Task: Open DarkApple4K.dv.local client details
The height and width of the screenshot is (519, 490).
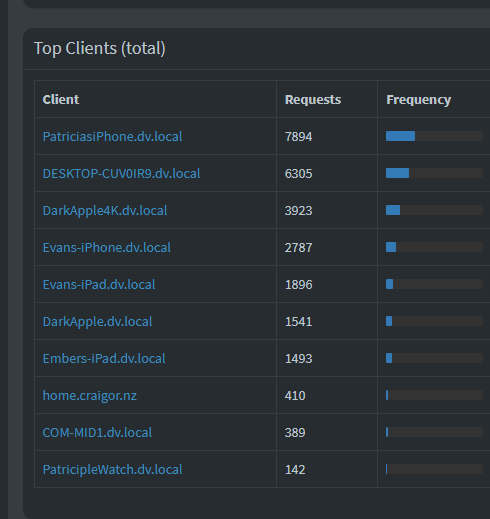Action: point(105,210)
